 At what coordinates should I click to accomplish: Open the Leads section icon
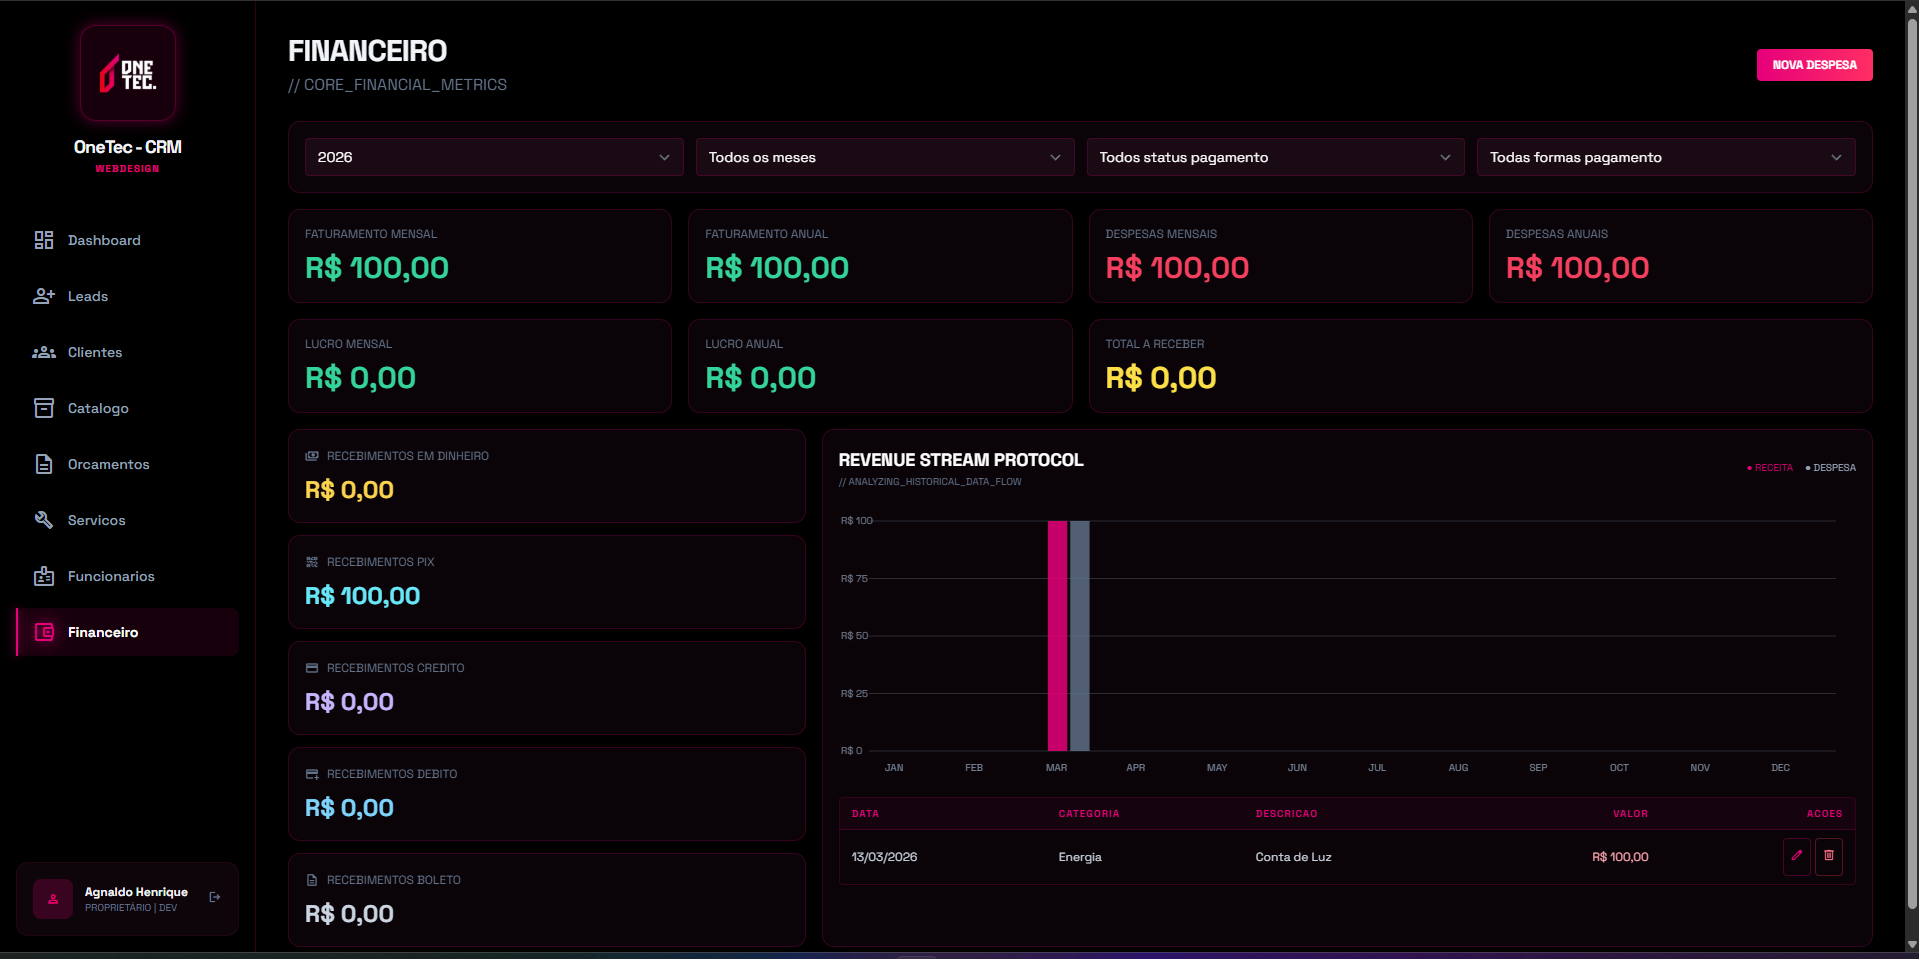(x=43, y=296)
